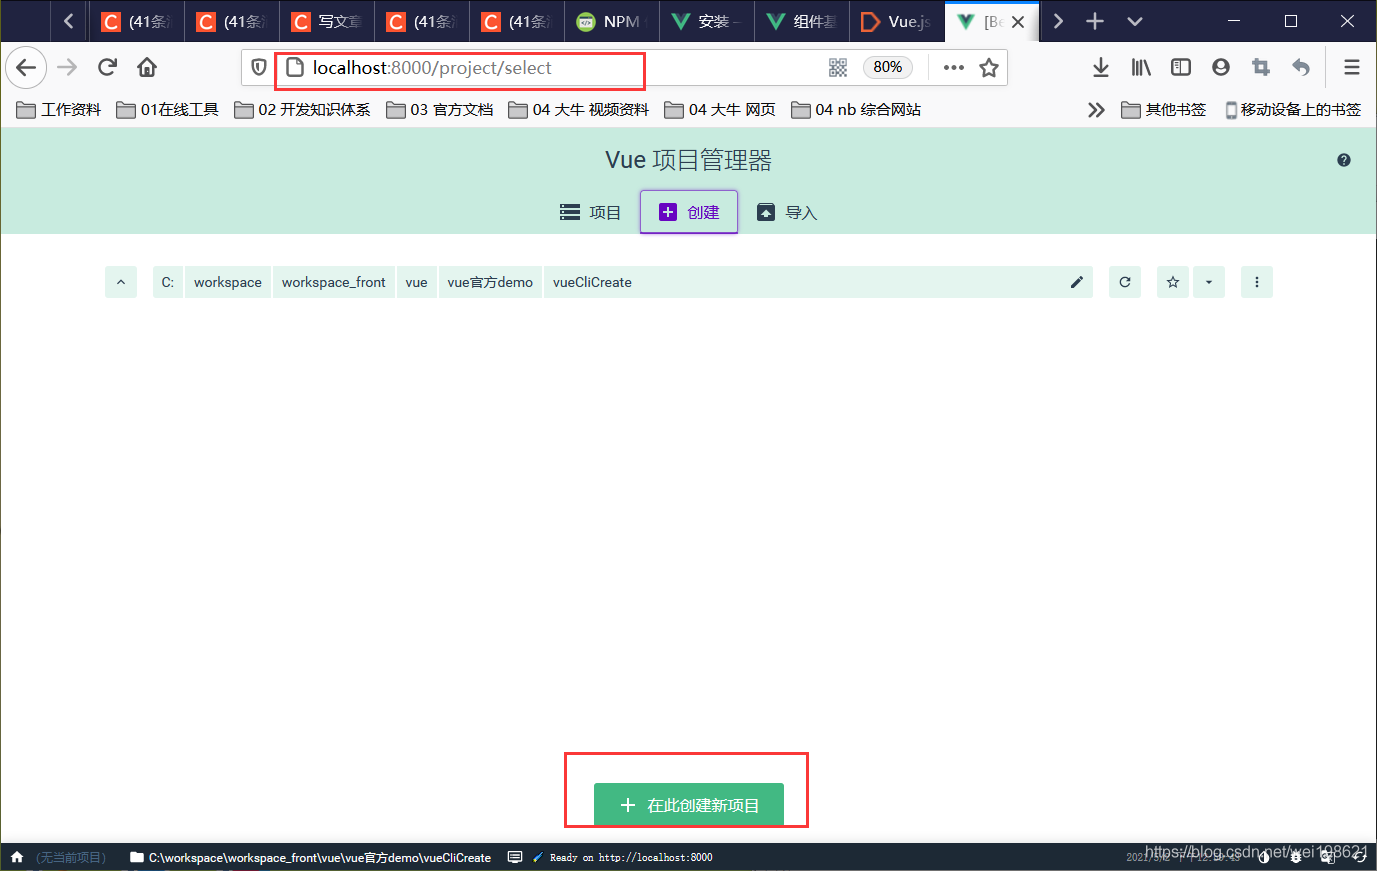
Task: Edit the folder path with the pencil
Action: [1077, 282]
